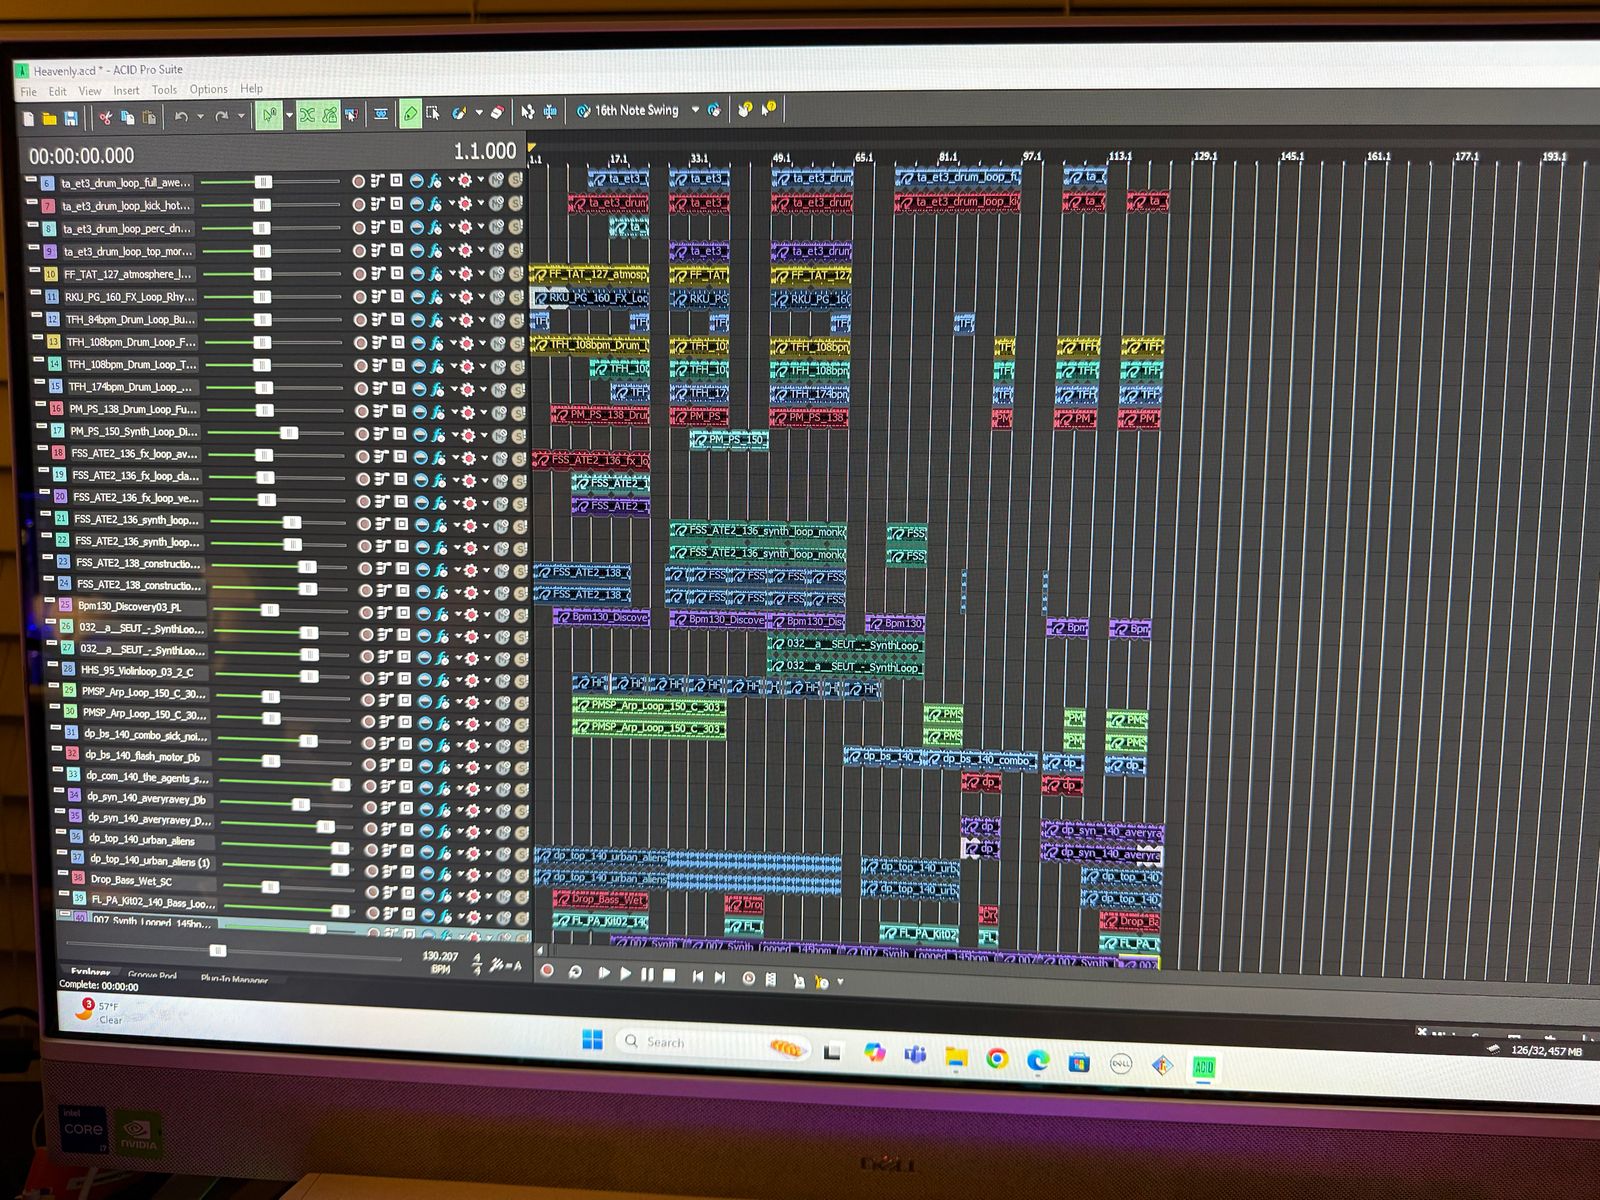1600x1200 pixels.
Task: Arm track 13 TFH_108bpm_Drum_Loop for record
Action: (x=359, y=343)
